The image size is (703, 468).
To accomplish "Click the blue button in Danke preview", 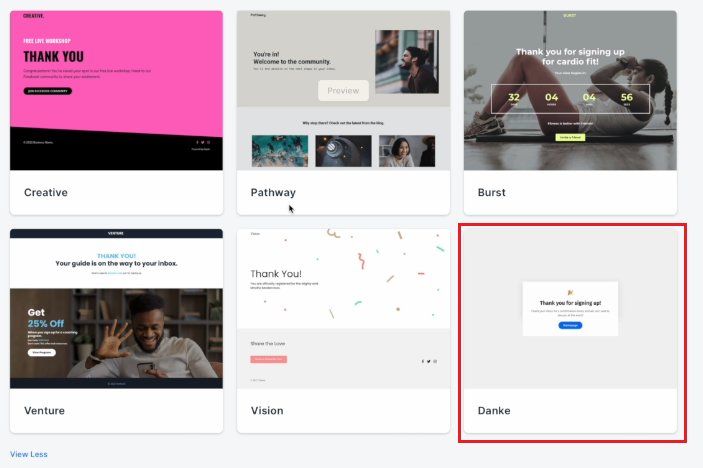I will point(570,325).
